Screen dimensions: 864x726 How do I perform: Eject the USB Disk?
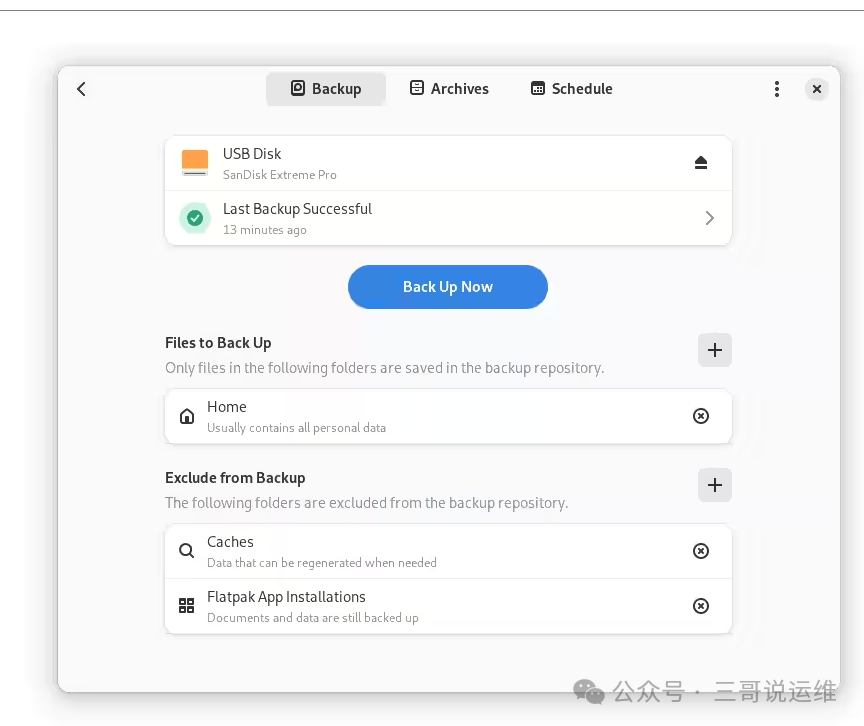pyautogui.click(x=701, y=163)
